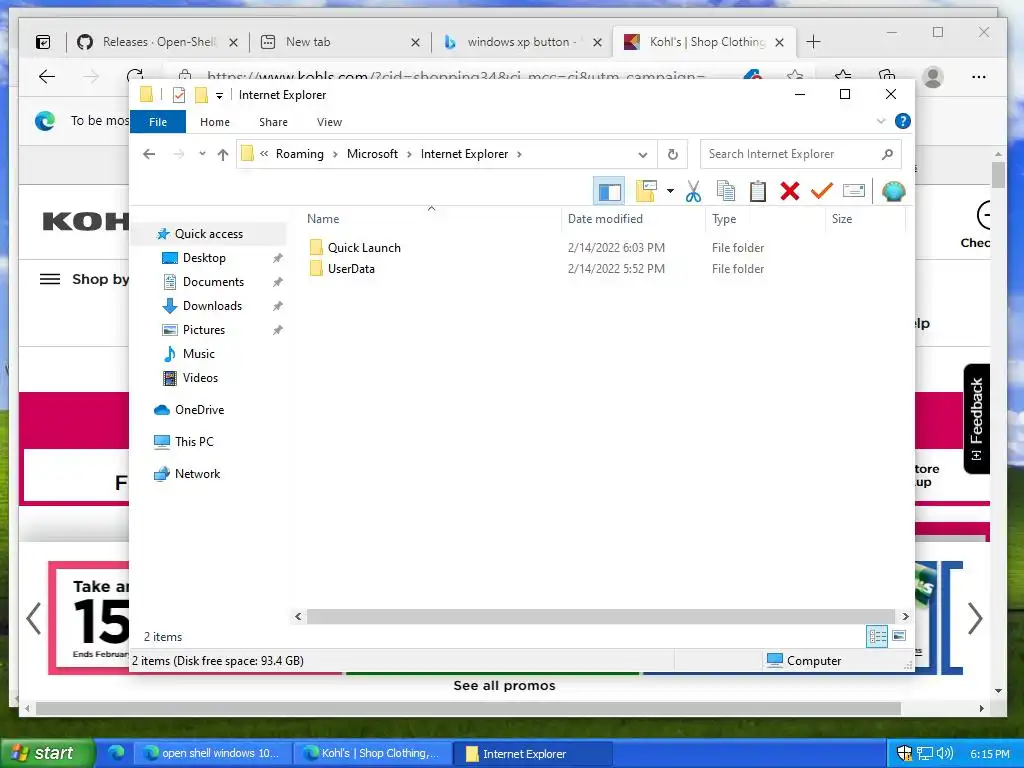Image resolution: width=1024 pixels, height=768 pixels.
Task: Click the Search Internet Explorer box
Action: point(801,154)
